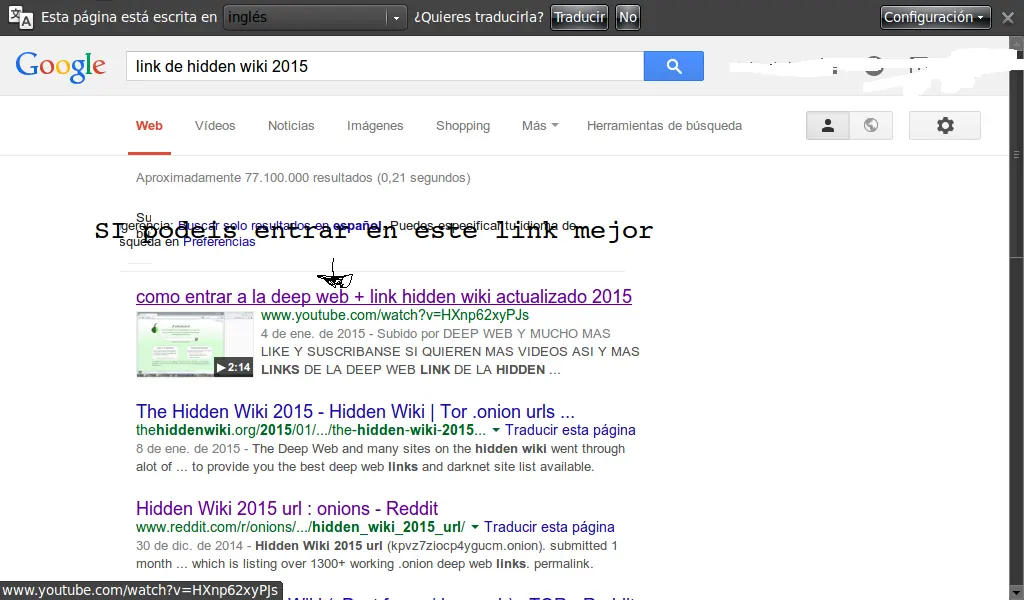Click the www.youtube.com/watch green URL
The image size is (1024, 600).
tap(395, 315)
